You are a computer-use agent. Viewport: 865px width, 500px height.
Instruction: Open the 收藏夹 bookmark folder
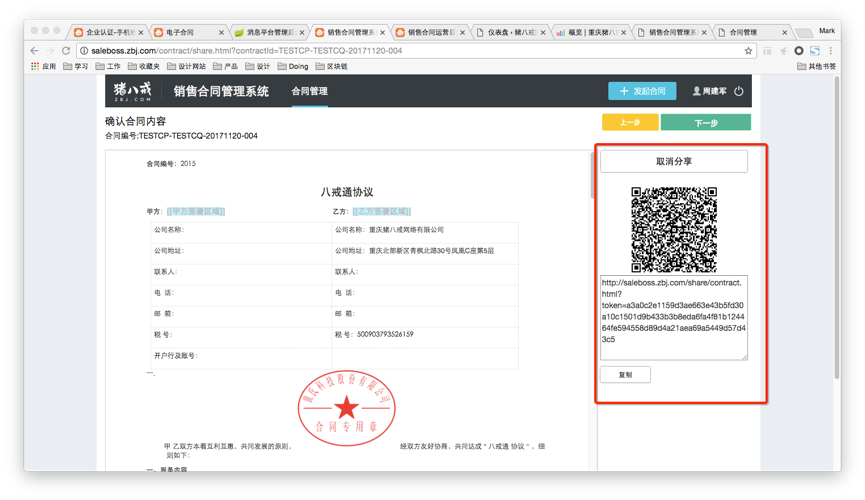[x=144, y=66]
